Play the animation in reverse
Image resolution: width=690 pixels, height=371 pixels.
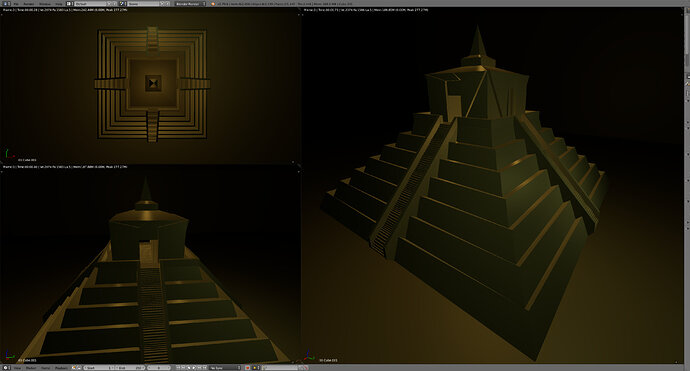(x=189, y=367)
